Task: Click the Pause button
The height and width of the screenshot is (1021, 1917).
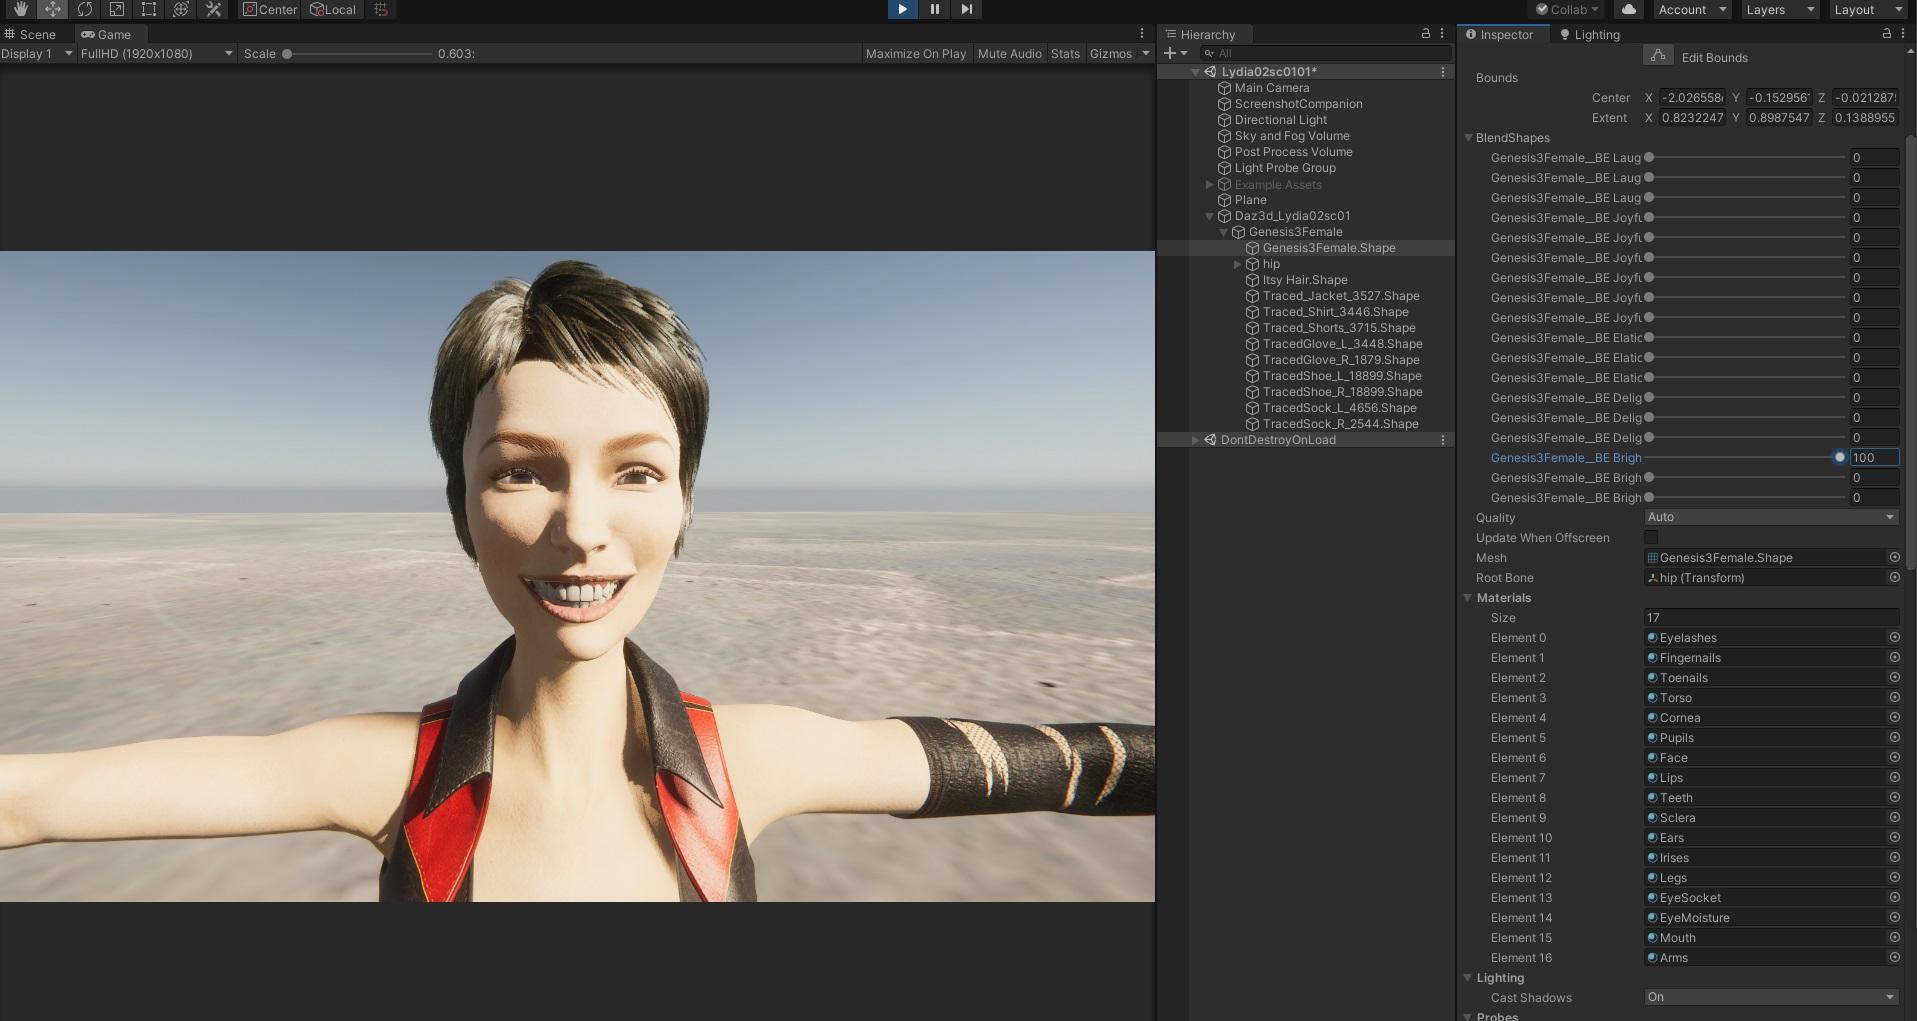Action: tap(934, 9)
